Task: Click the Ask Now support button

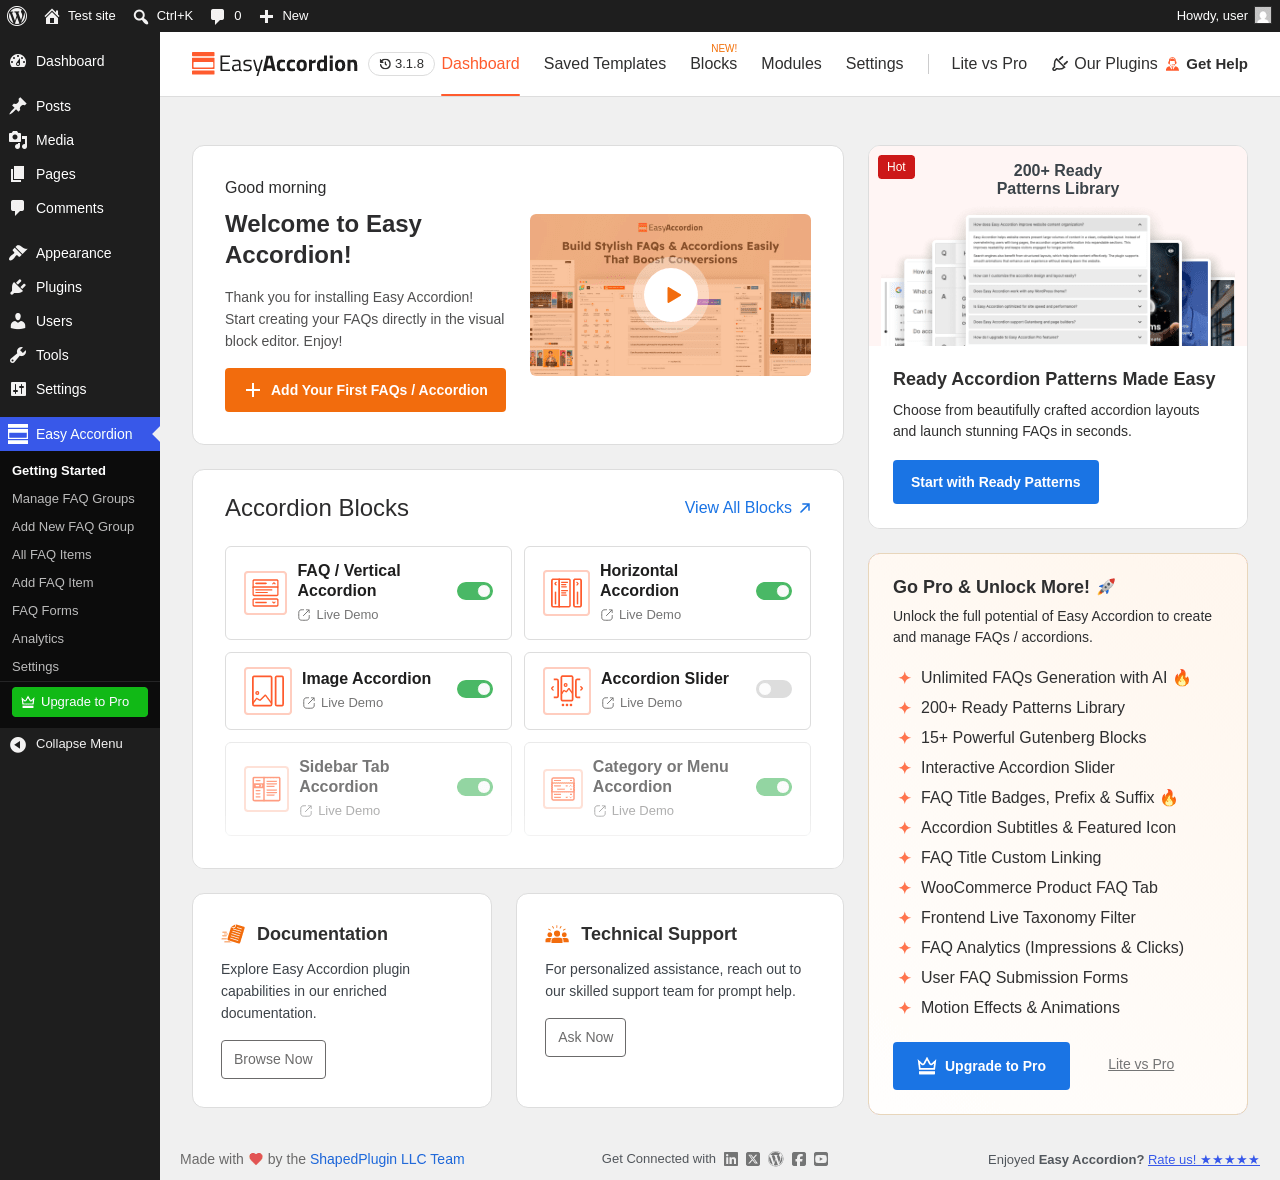Action: 586,1038
